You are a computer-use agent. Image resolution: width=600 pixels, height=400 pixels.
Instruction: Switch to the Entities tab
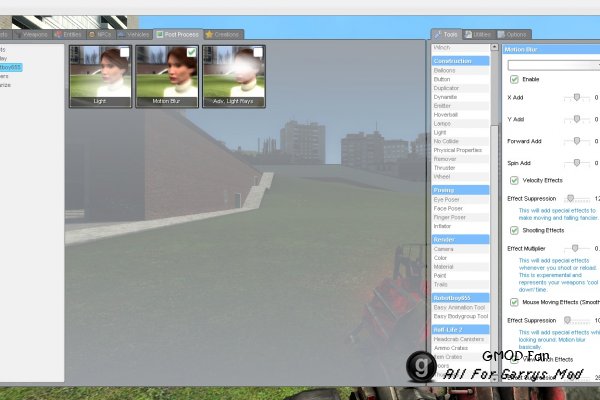click(x=69, y=34)
